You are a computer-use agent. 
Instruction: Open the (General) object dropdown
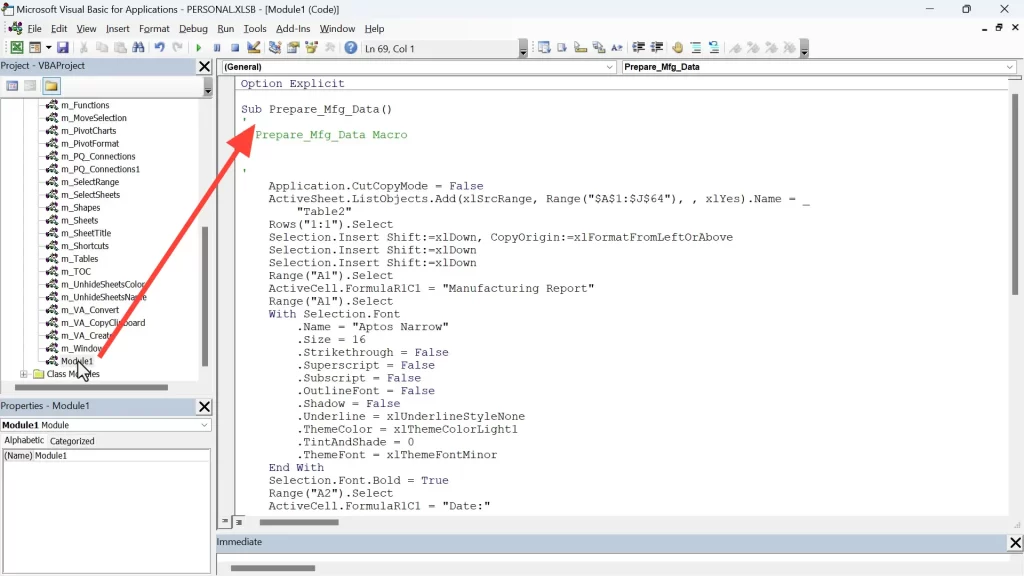pyautogui.click(x=610, y=67)
